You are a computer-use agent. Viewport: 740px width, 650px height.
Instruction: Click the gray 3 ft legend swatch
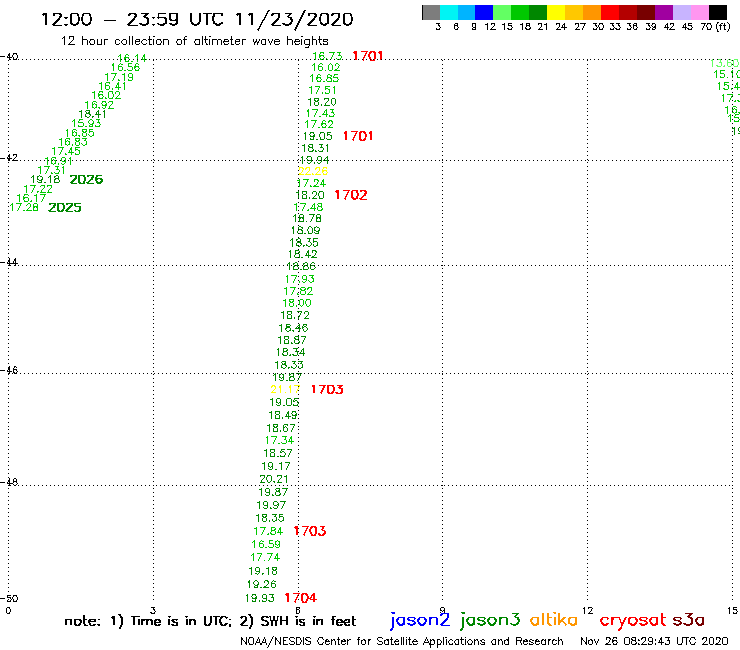431,12
